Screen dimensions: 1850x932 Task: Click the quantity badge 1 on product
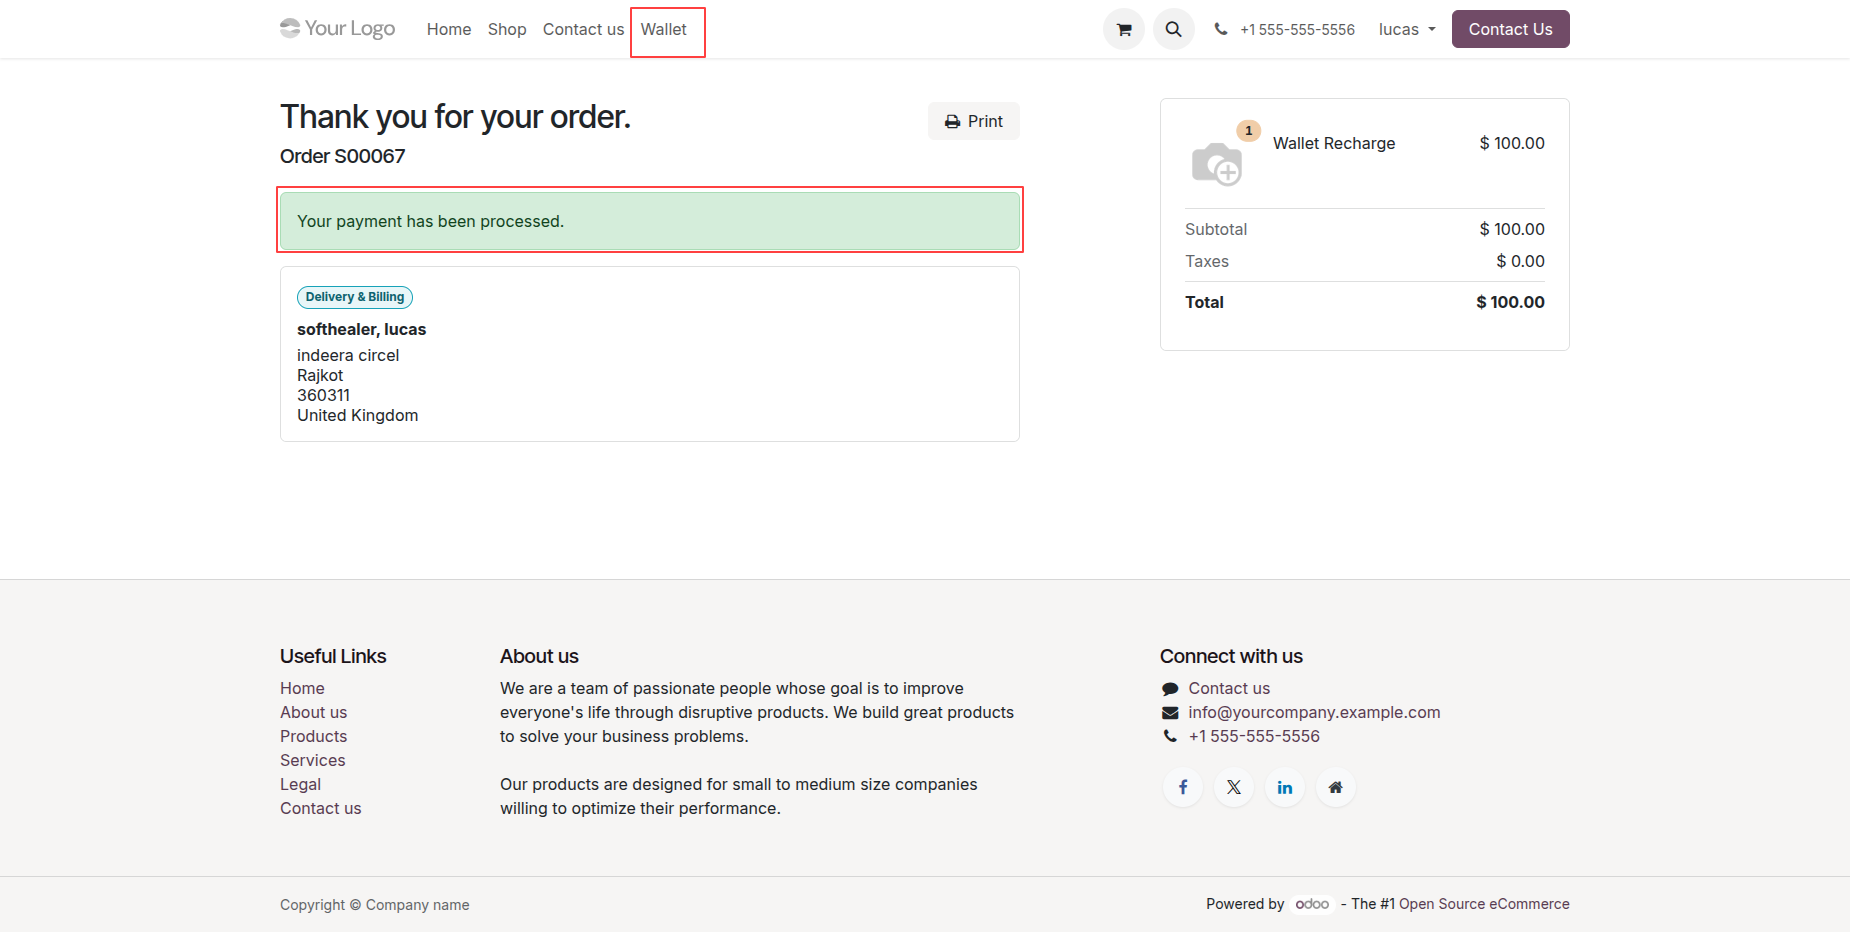pos(1248,131)
